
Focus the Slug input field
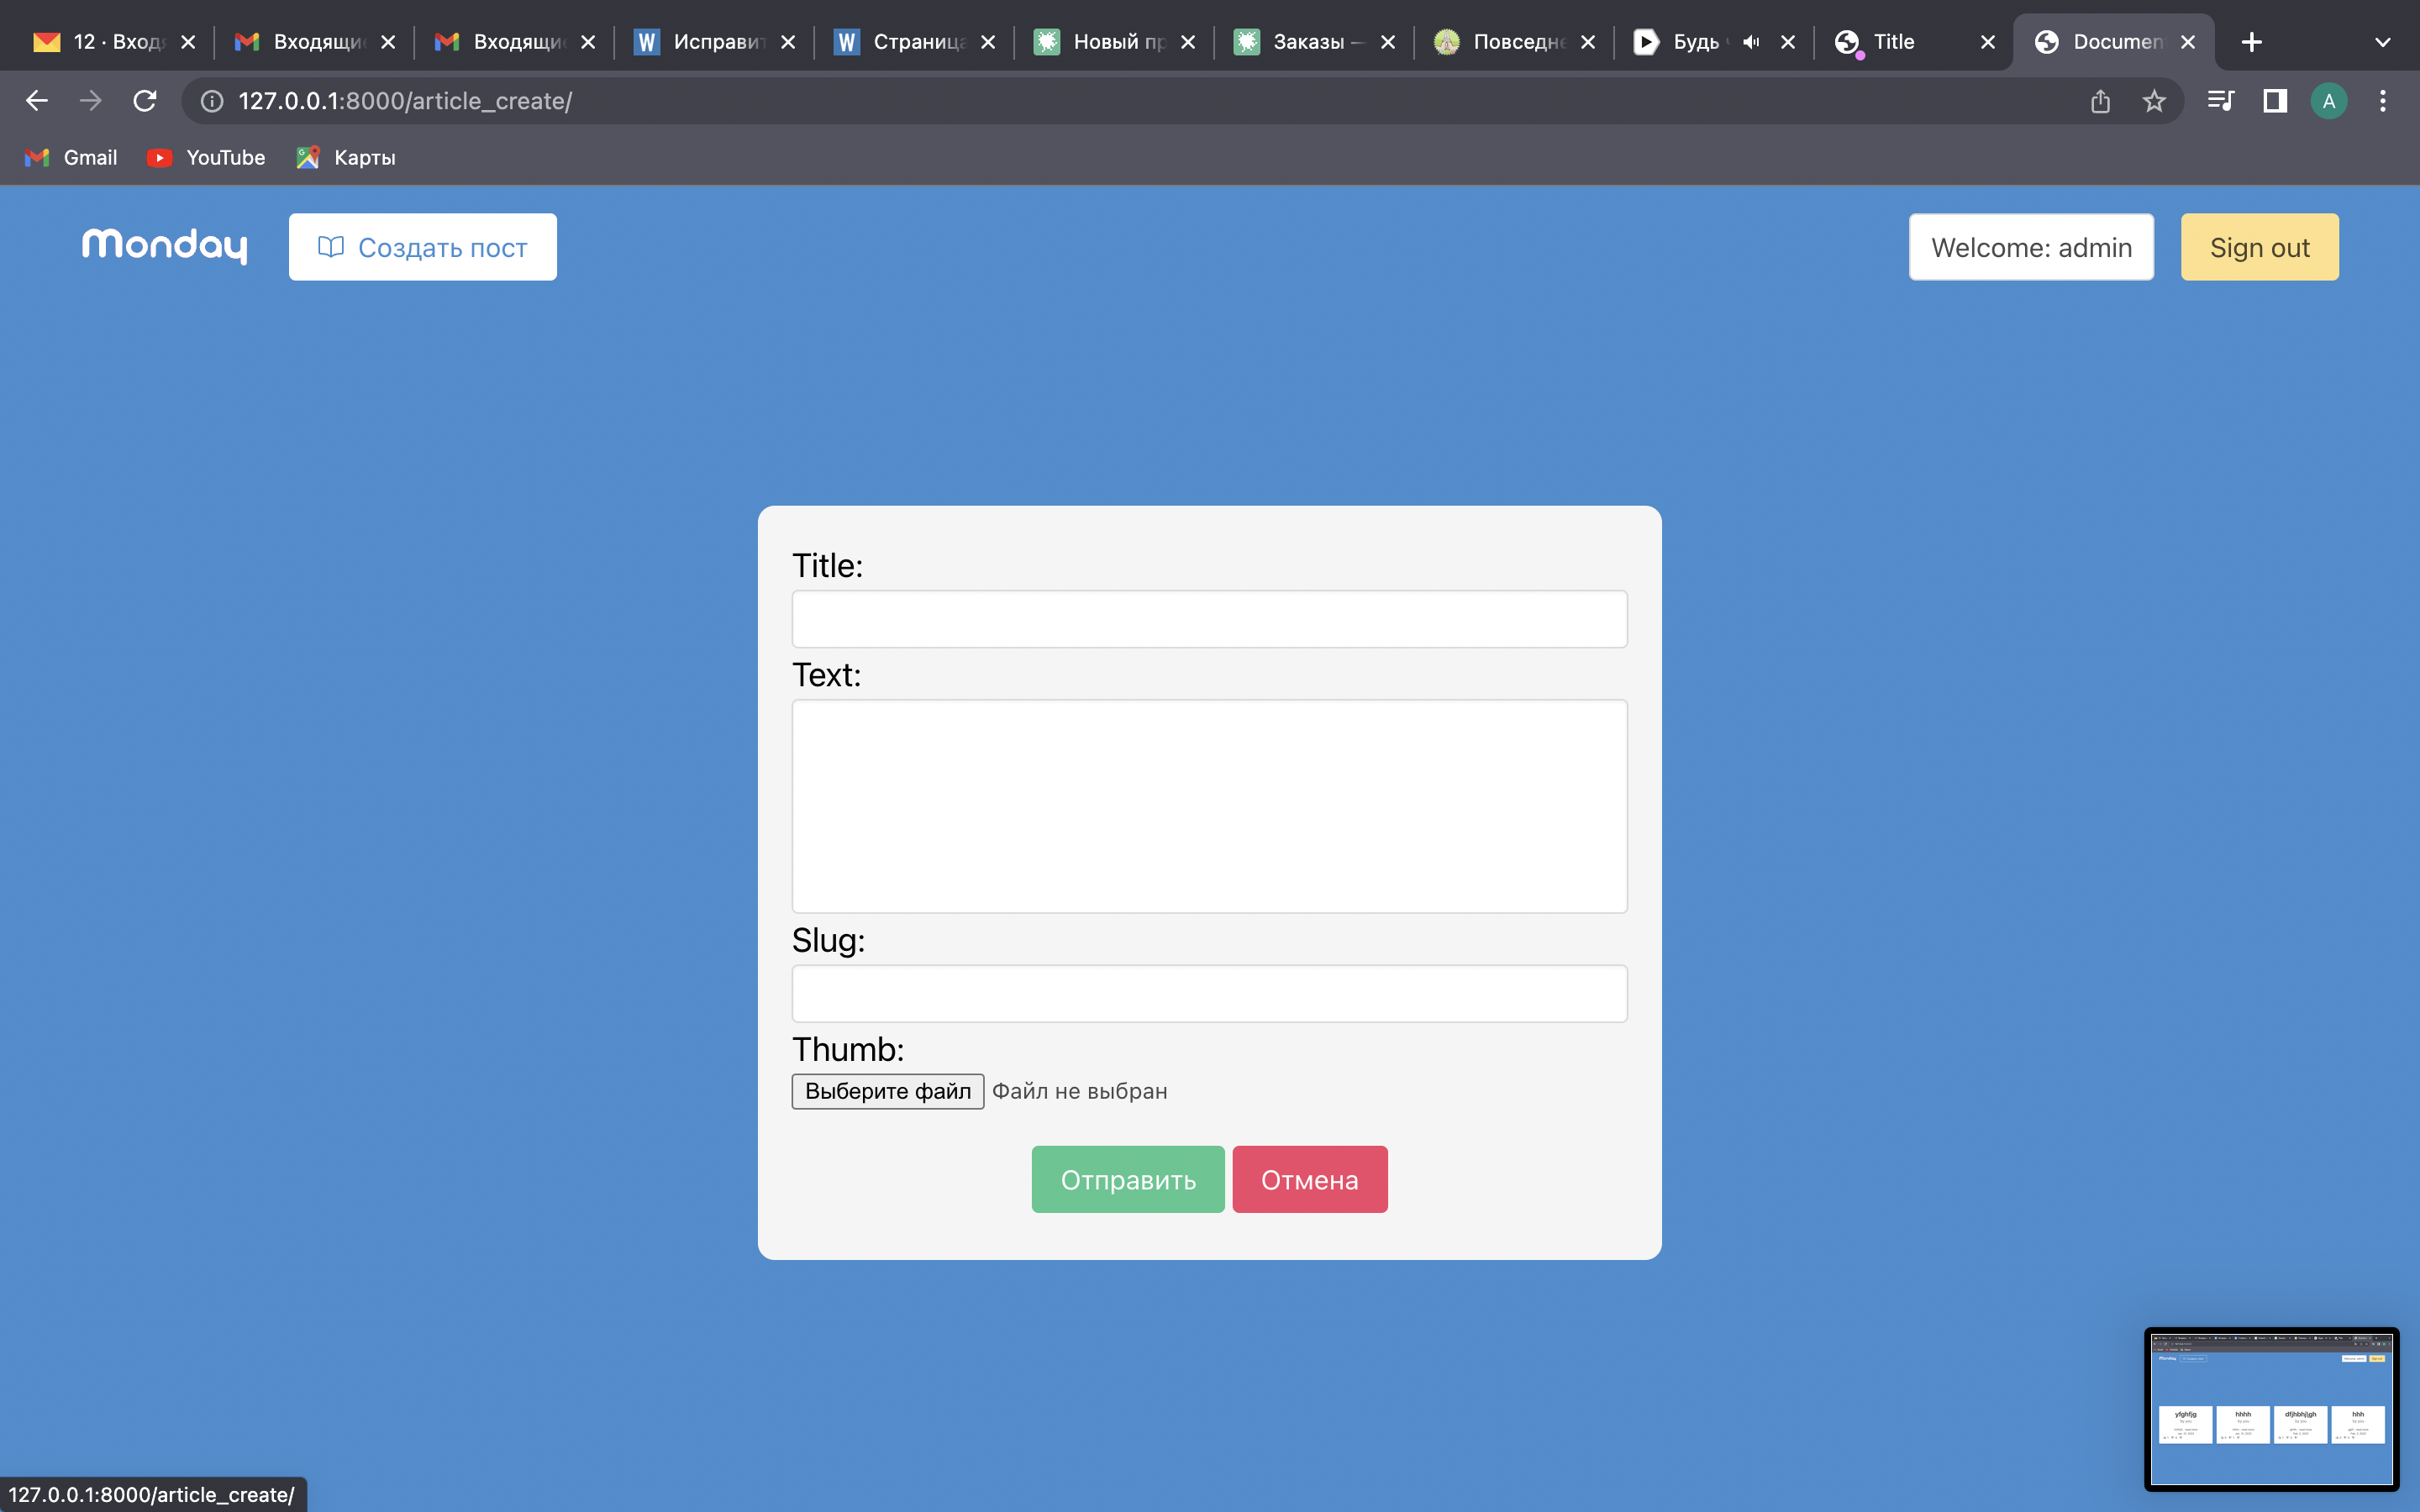coord(1210,993)
